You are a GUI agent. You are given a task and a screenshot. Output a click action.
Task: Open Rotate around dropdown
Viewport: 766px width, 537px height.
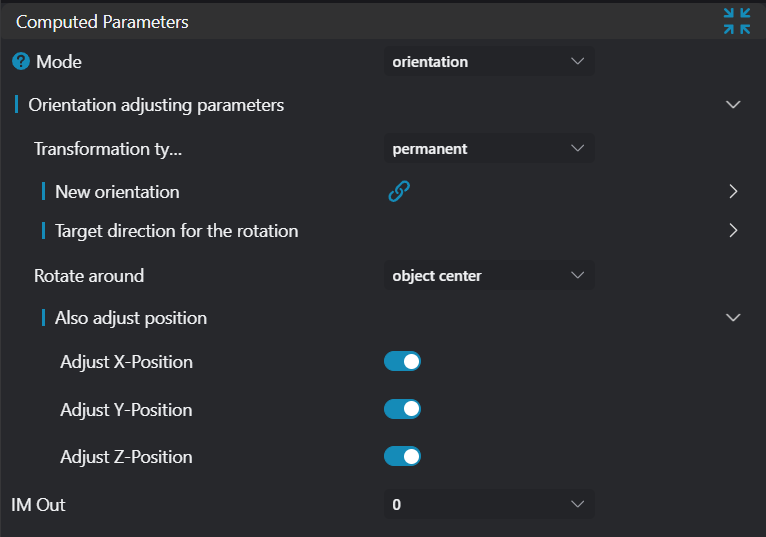[489, 275]
